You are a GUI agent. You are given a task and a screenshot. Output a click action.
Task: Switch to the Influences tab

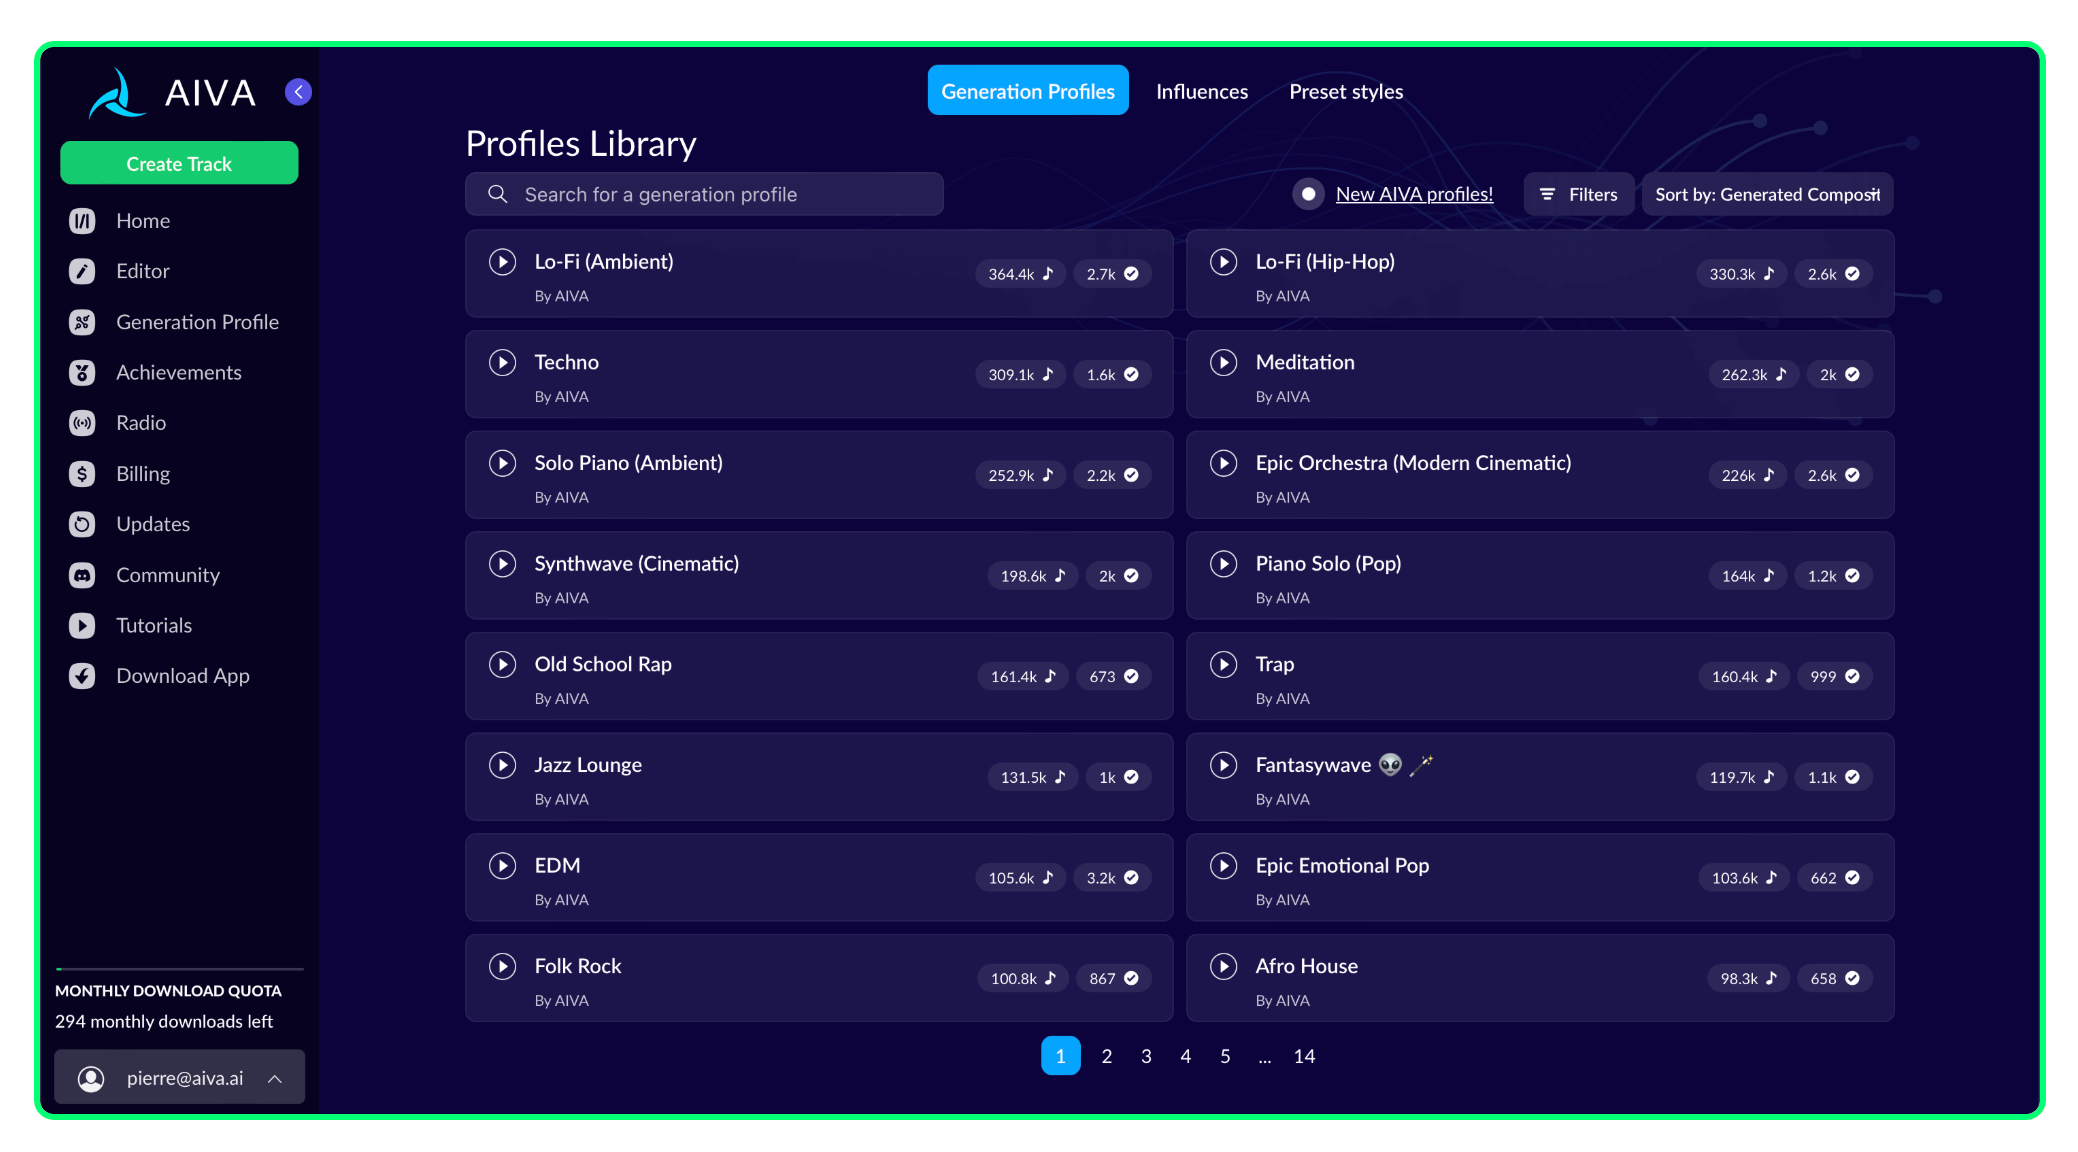pyautogui.click(x=1202, y=91)
